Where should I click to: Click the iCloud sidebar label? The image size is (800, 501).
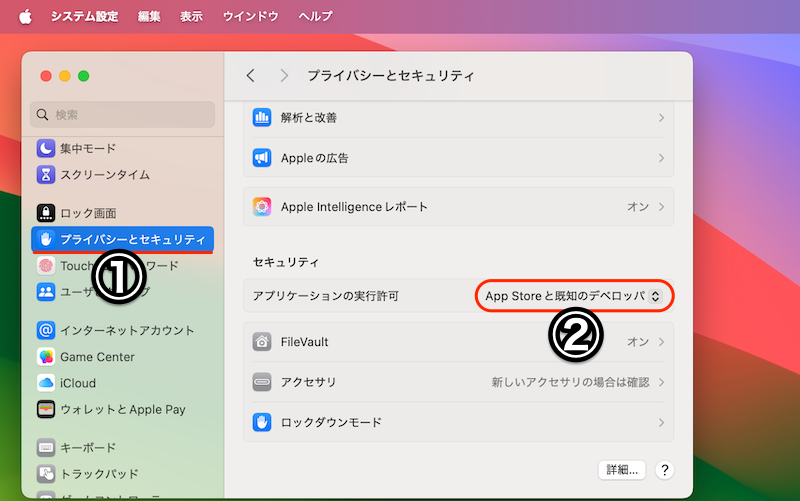(x=78, y=383)
